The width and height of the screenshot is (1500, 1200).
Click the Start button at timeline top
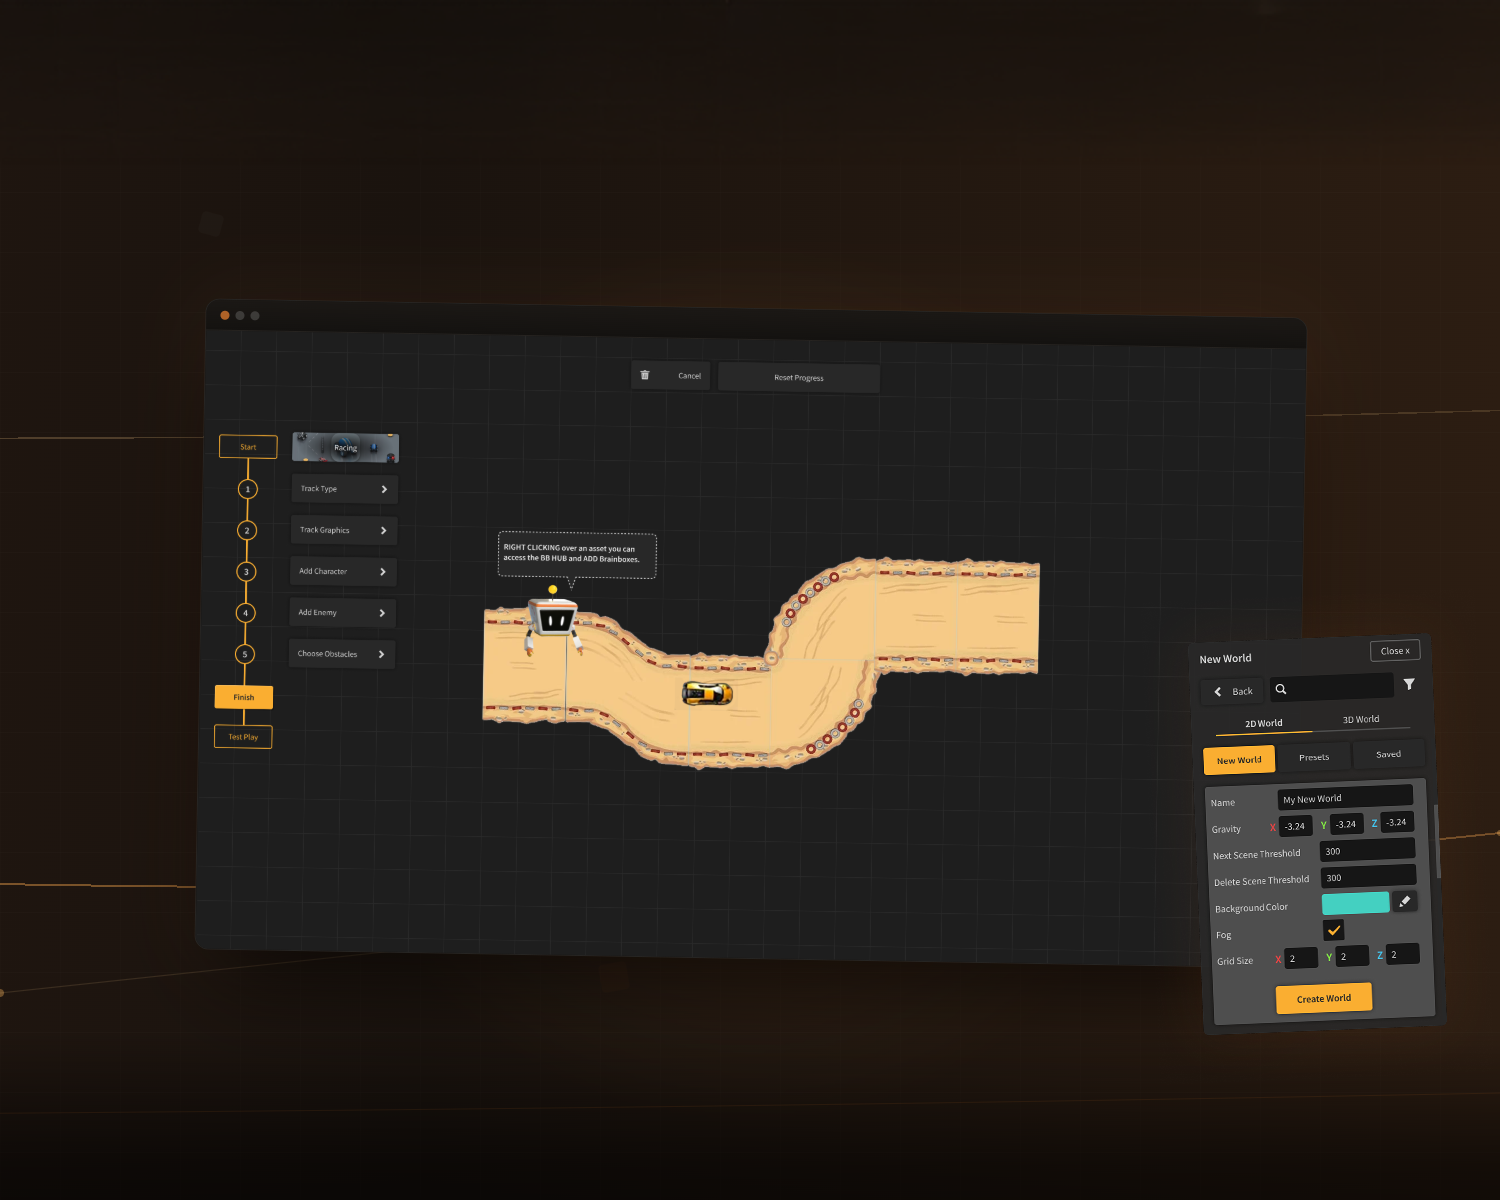pos(248,447)
